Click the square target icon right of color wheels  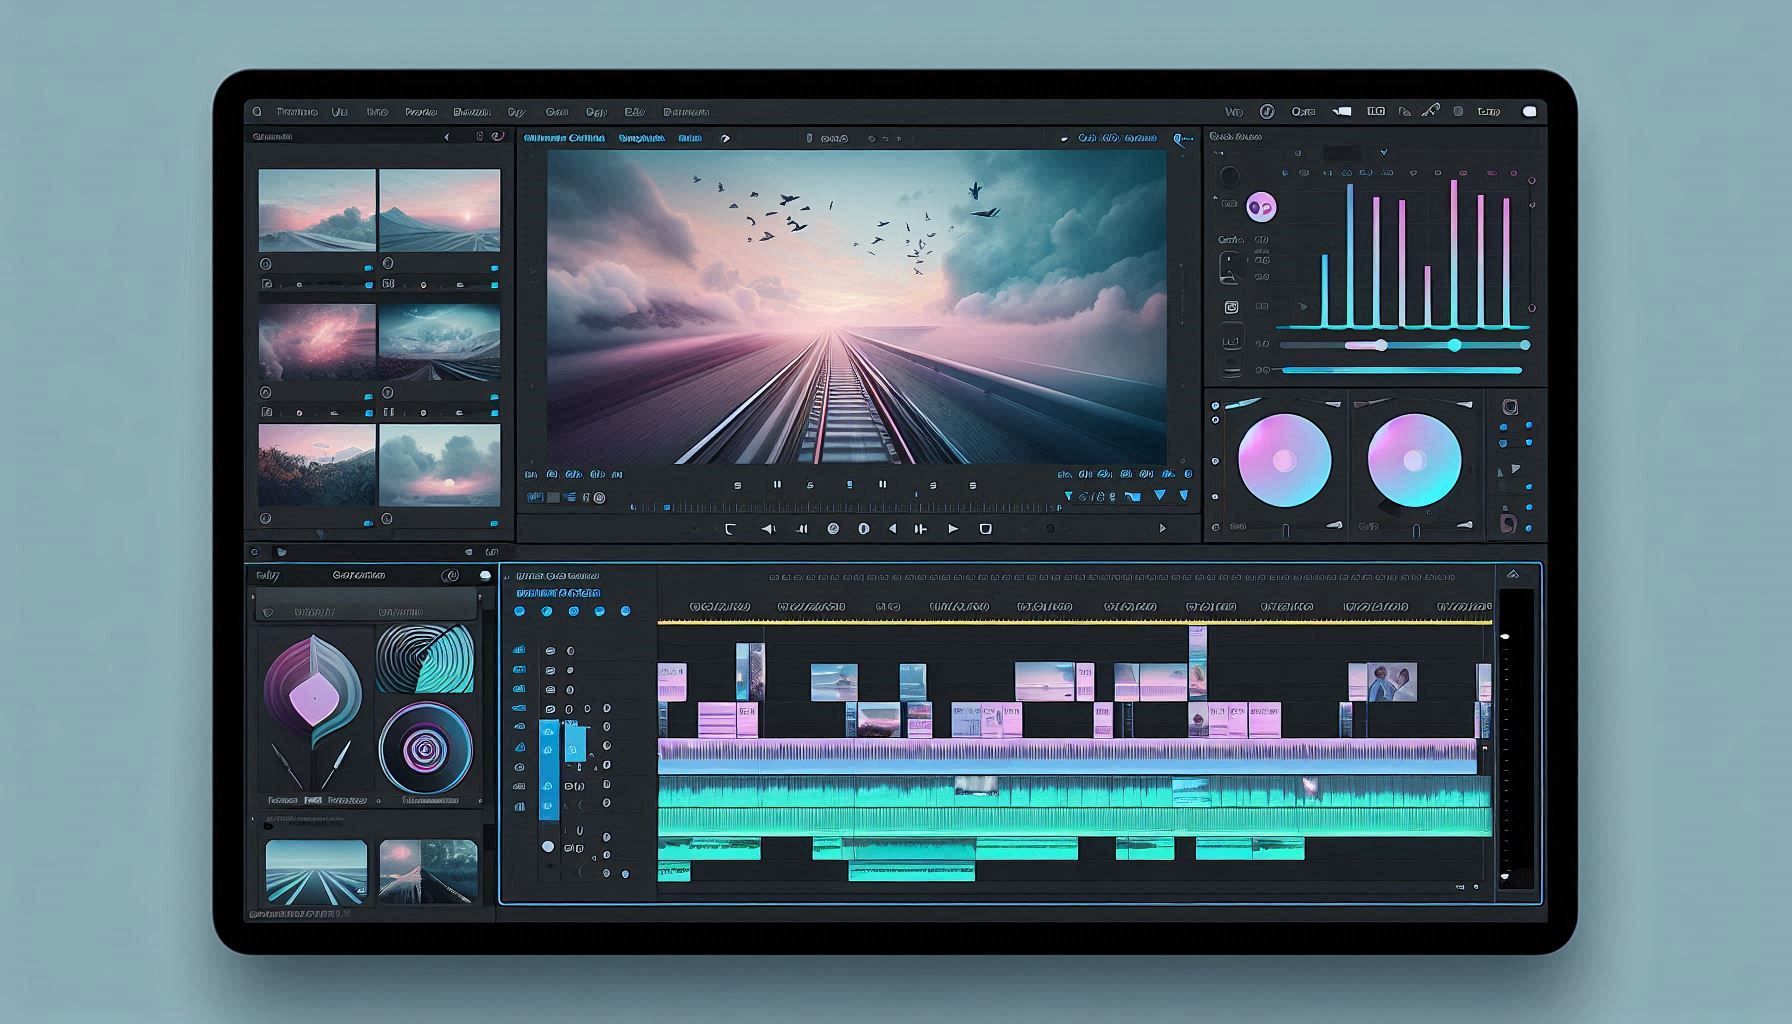(x=1510, y=407)
